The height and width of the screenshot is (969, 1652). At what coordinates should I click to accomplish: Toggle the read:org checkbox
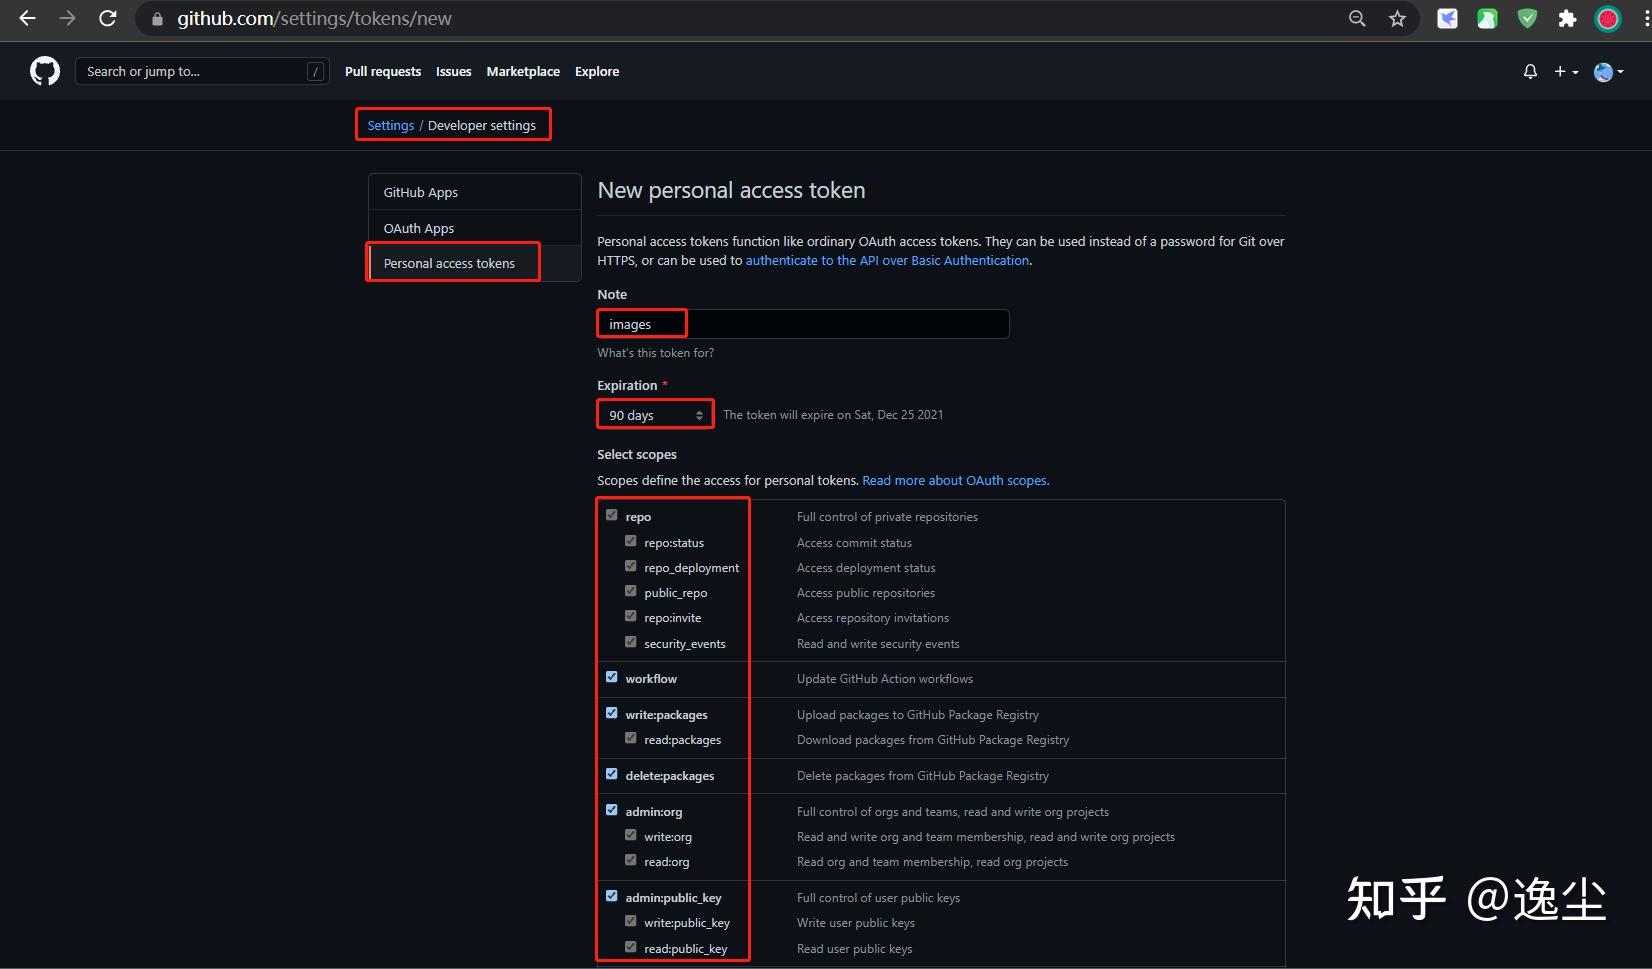click(631, 860)
